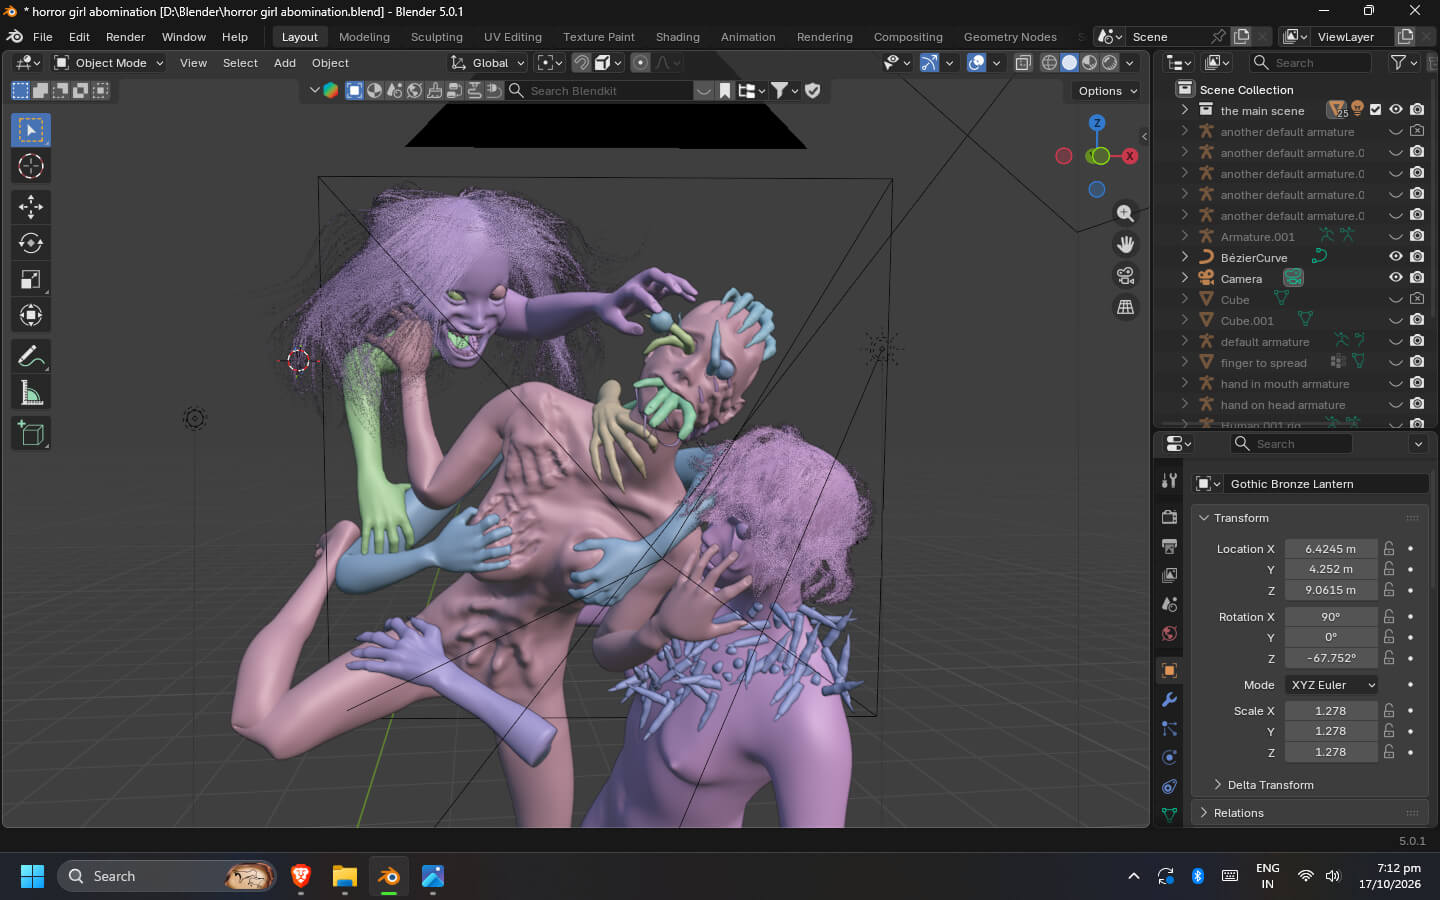Click the BlenderKit bookmark icon

725,91
